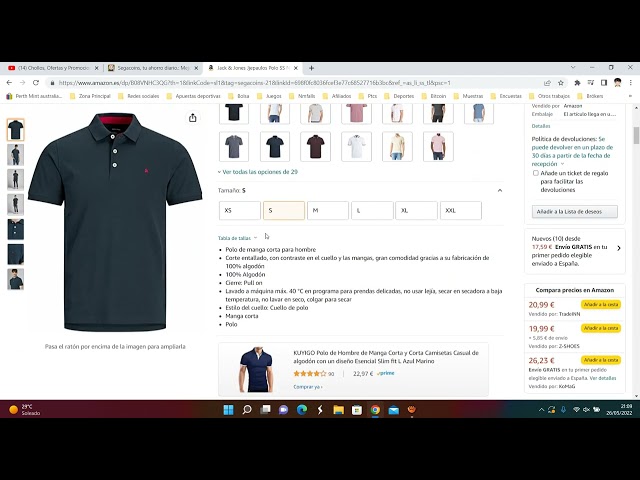Switch to the Segacoins tab
640x480 pixels.
(152, 68)
